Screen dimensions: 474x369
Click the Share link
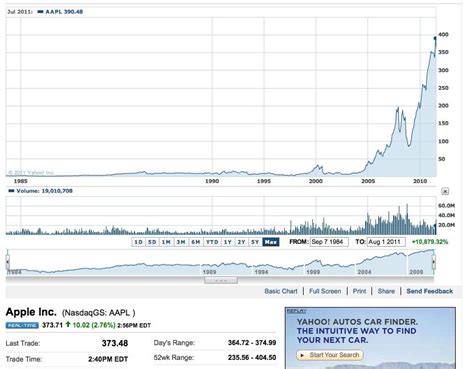(x=386, y=291)
